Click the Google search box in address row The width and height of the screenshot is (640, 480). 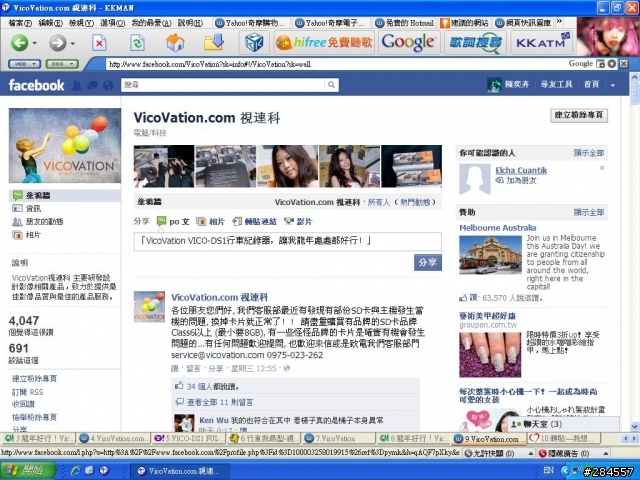pyautogui.click(x=580, y=64)
